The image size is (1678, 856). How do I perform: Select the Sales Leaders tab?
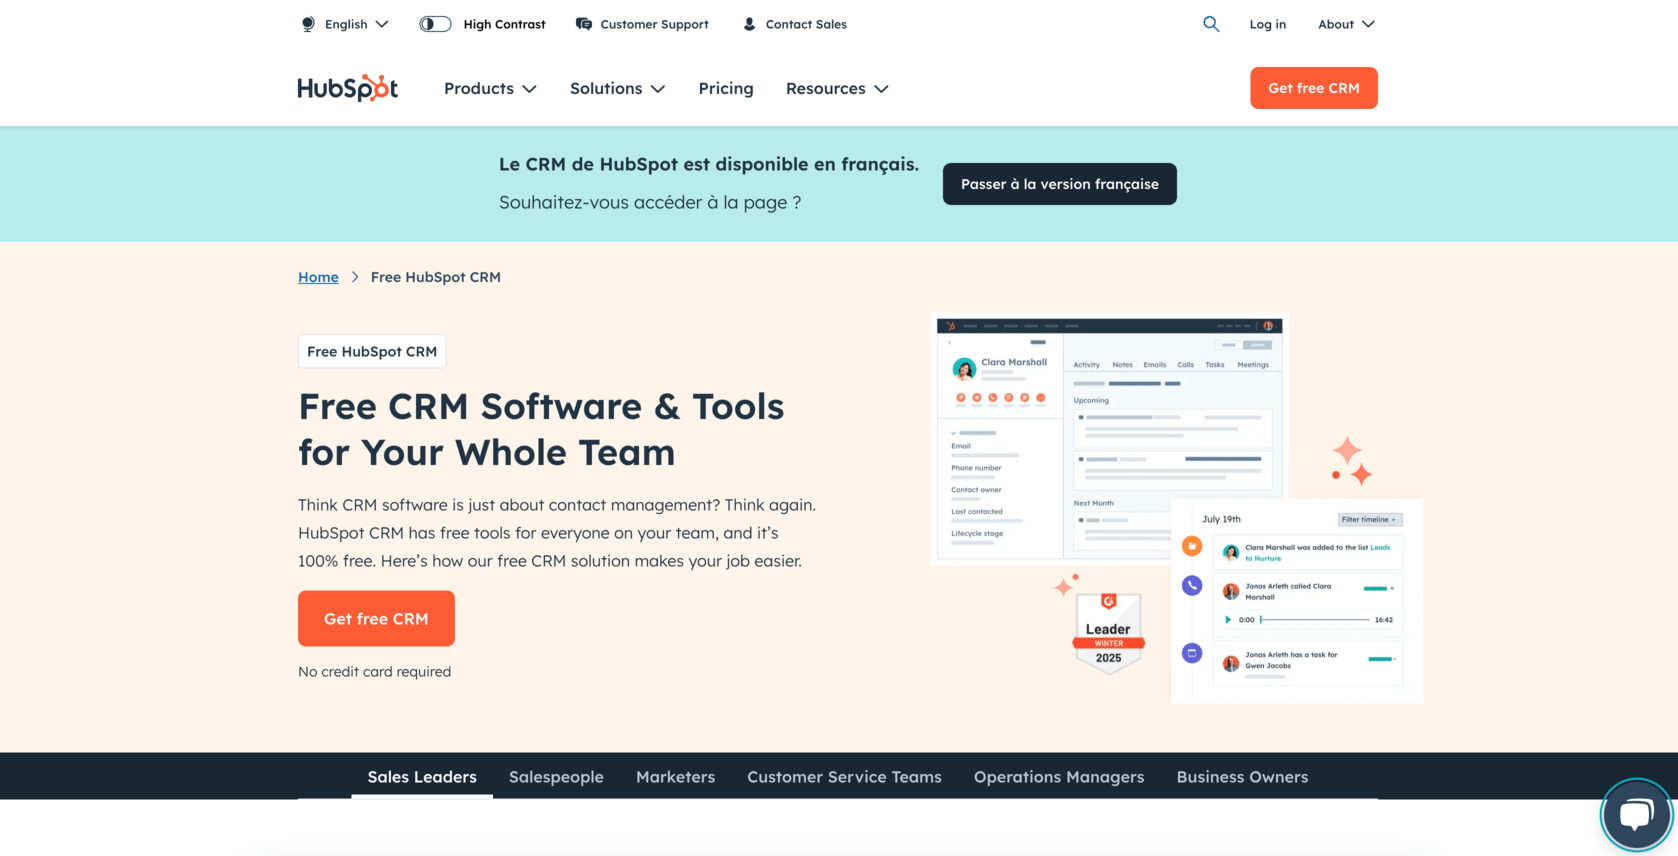(x=422, y=777)
